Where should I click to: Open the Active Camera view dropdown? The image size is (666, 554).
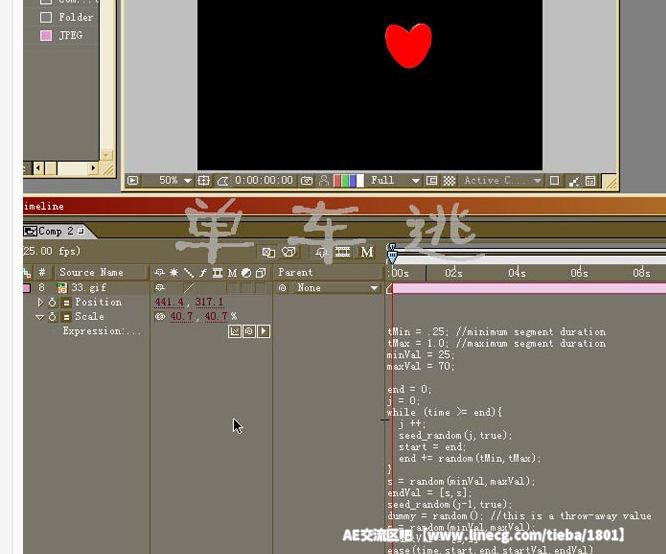click(x=502, y=181)
